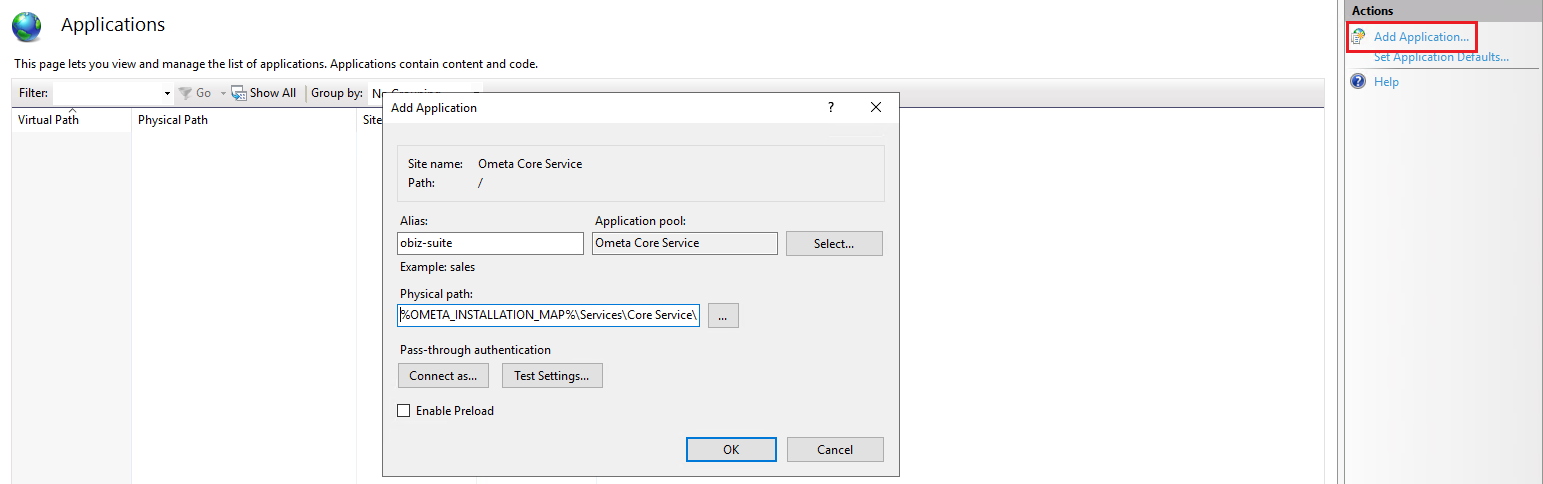Click Cancel in Add Application dialog
The image size is (1543, 484).
pyautogui.click(x=835, y=450)
